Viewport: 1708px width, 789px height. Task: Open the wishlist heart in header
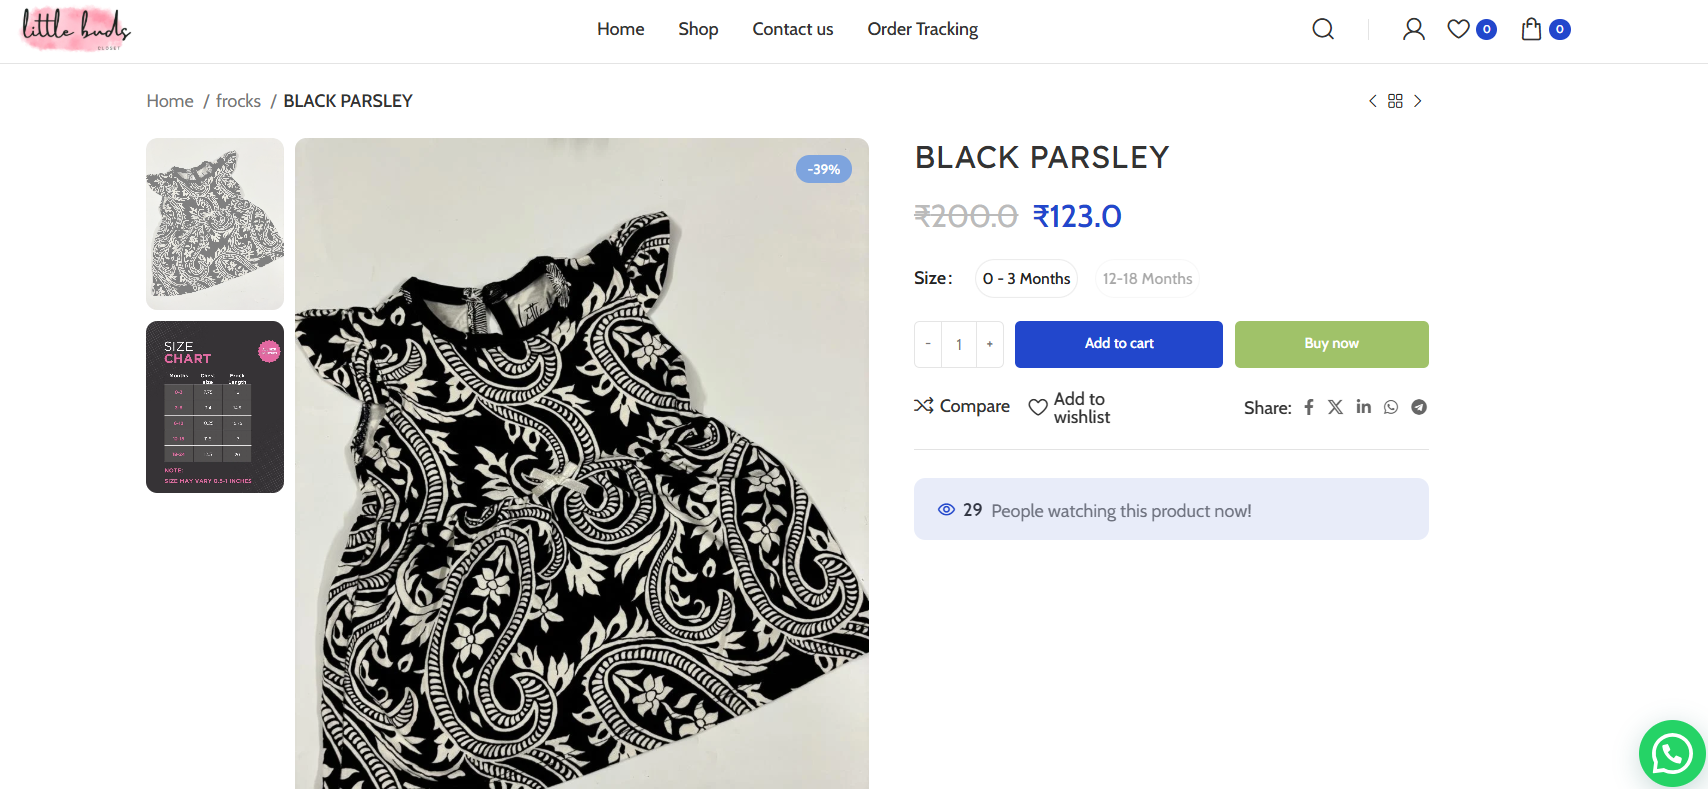click(1459, 29)
